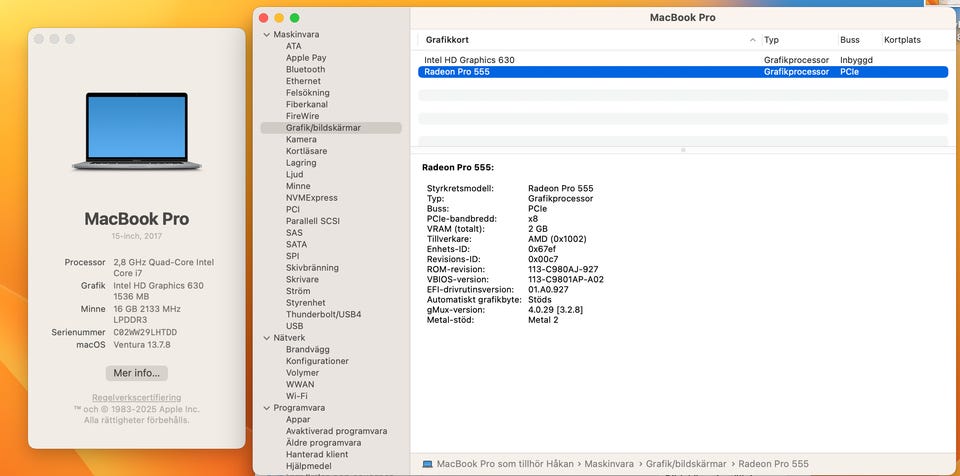Select PCI in the sidebar
This screenshot has width=960, height=476.
click(293, 210)
